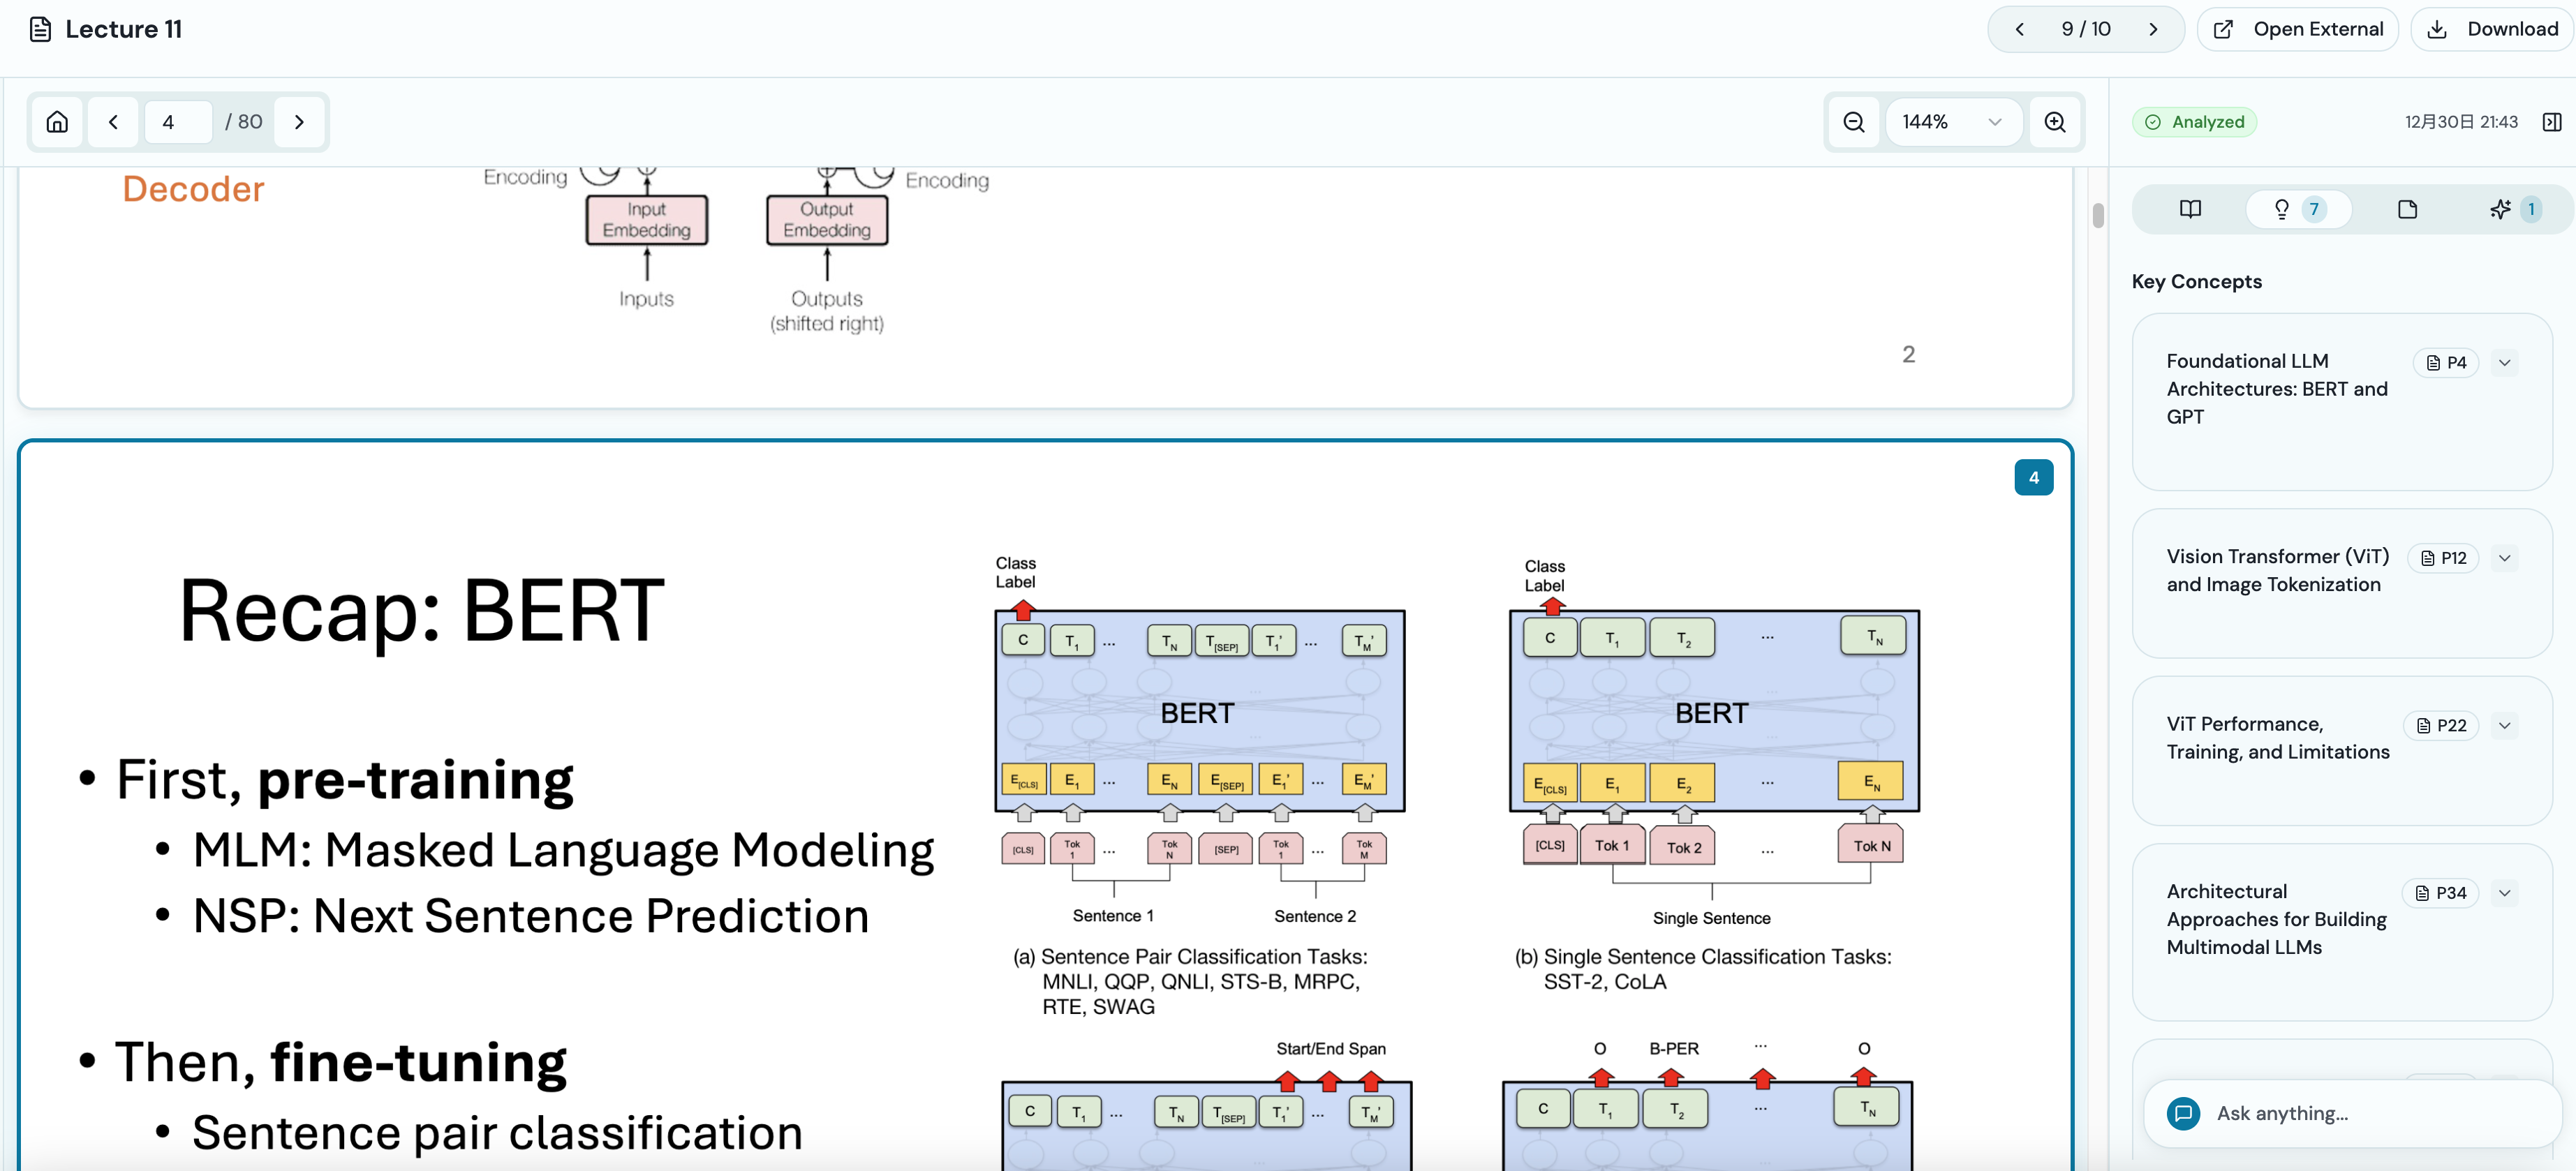2576x1171 pixels.
Task: Open the book summary tab
Action: 2189,209
